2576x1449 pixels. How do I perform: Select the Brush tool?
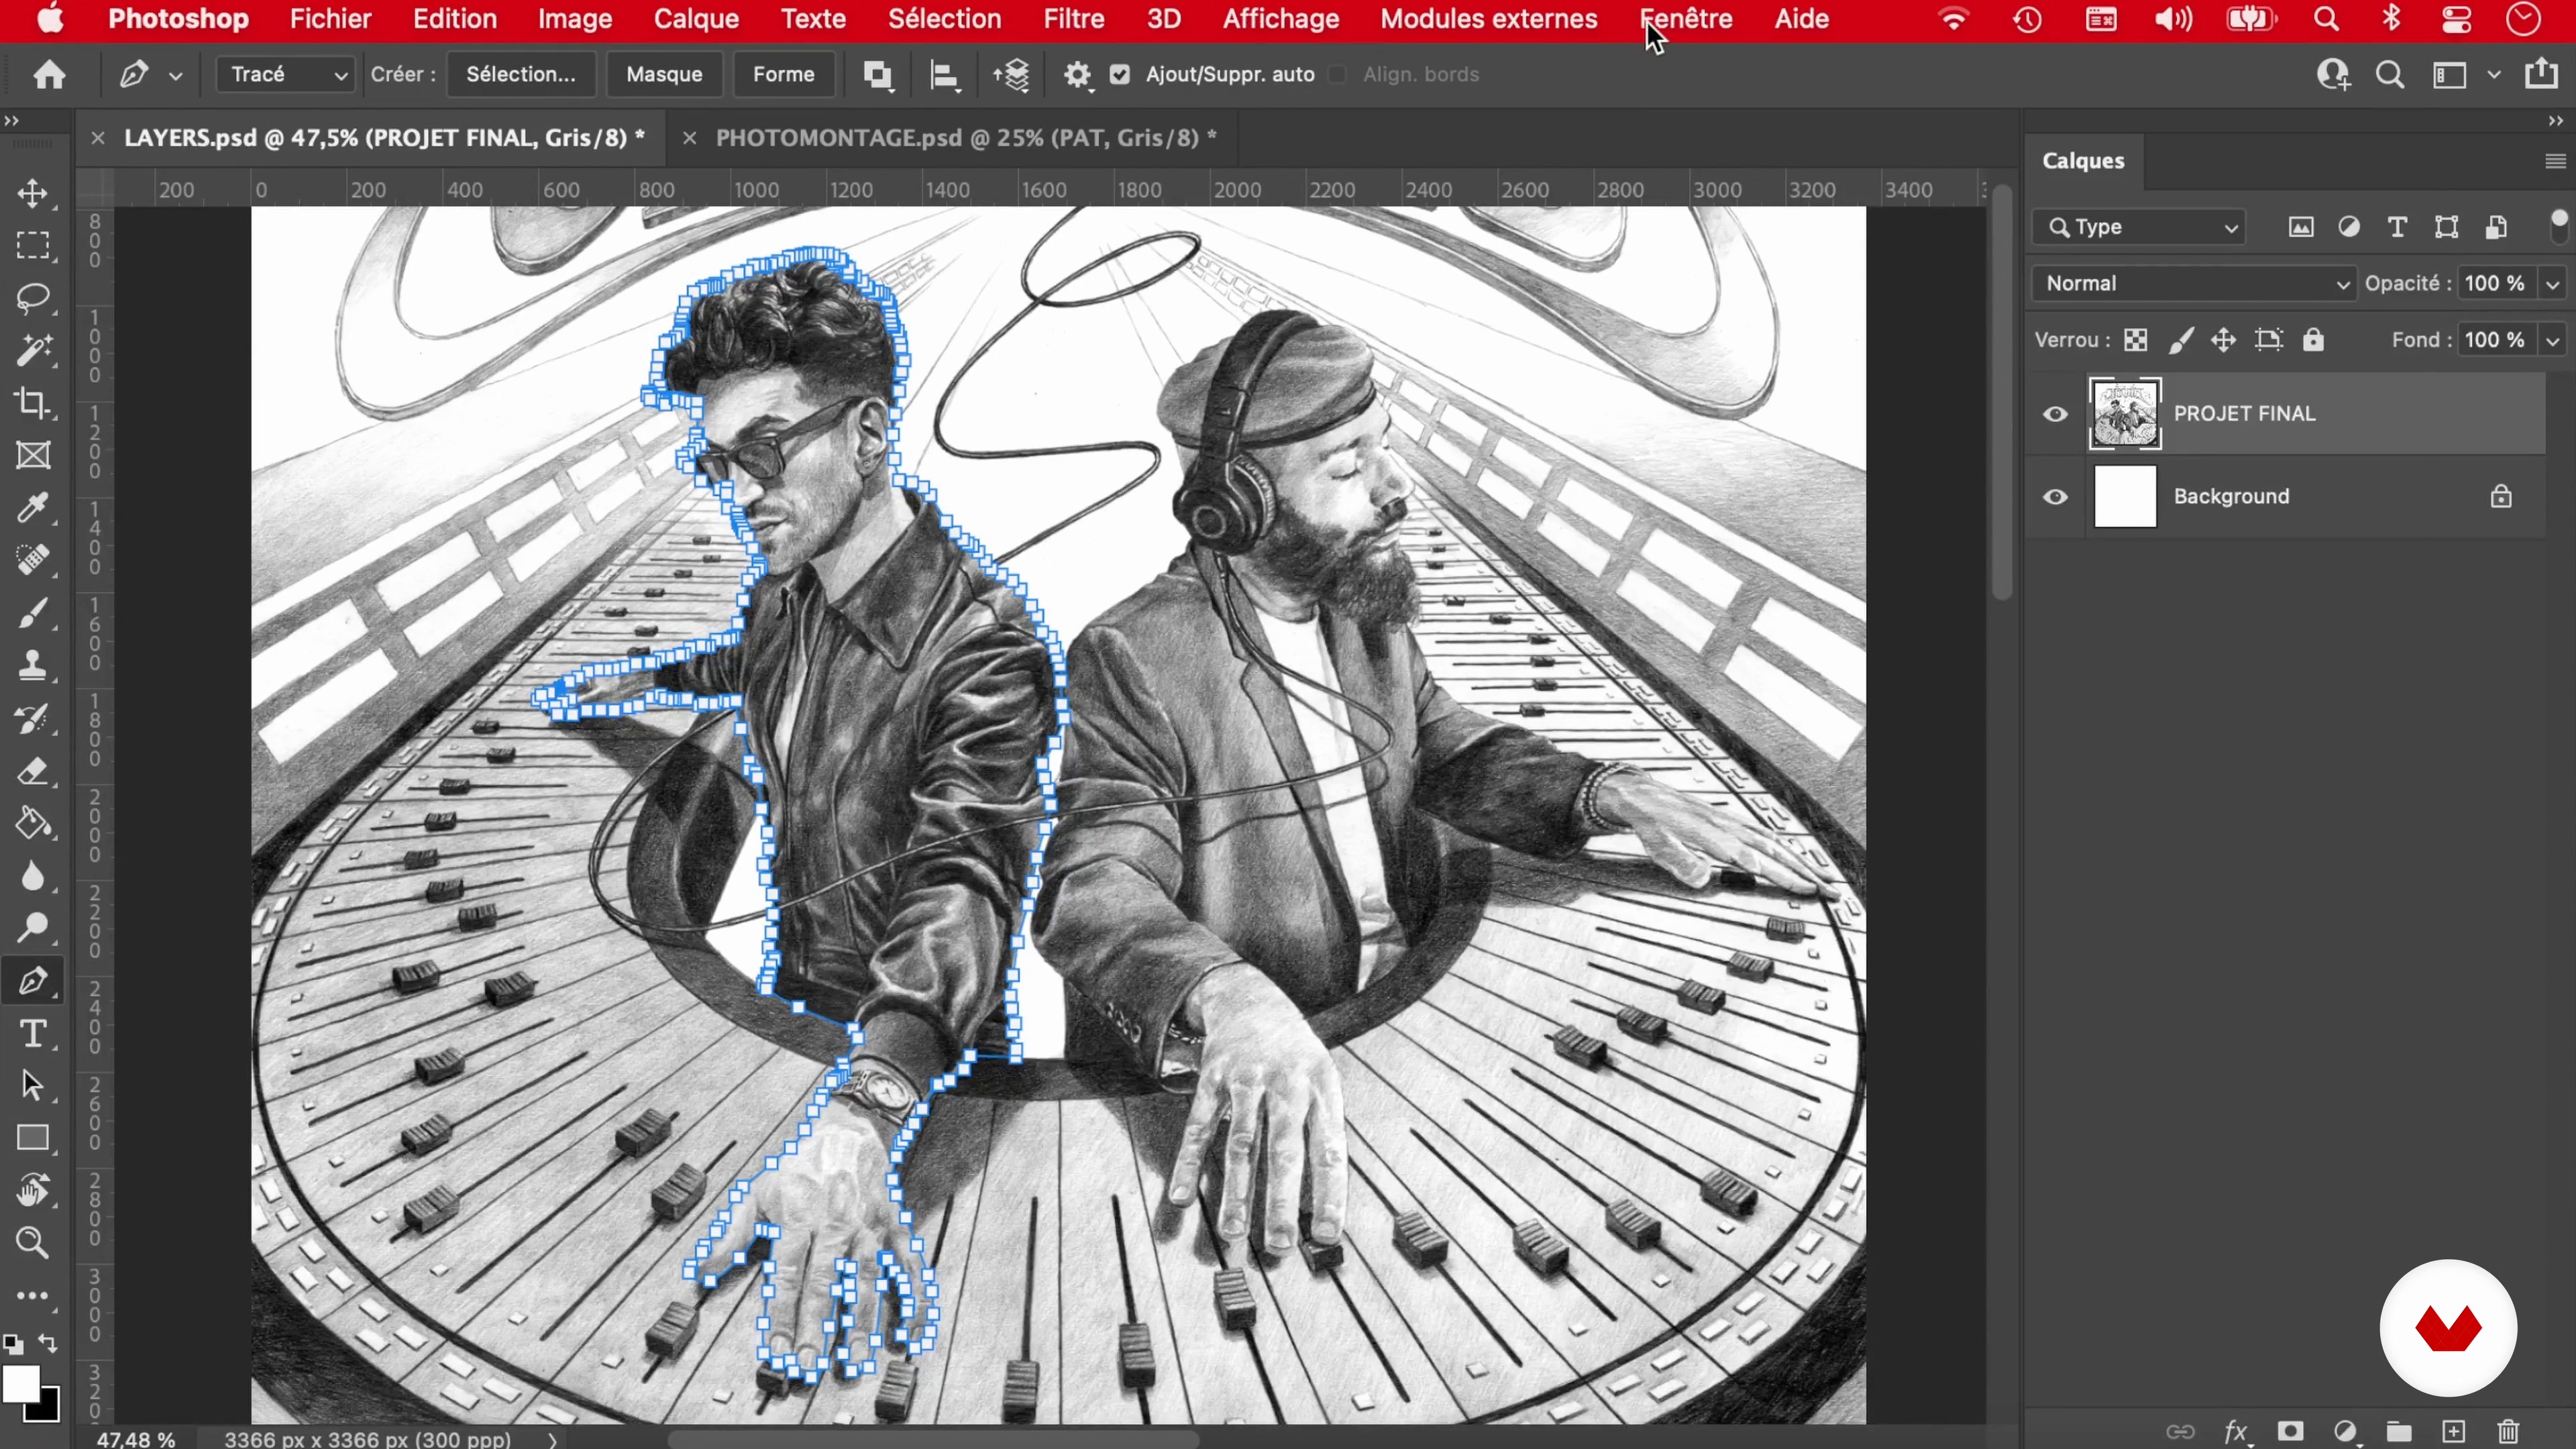(33, 614)
